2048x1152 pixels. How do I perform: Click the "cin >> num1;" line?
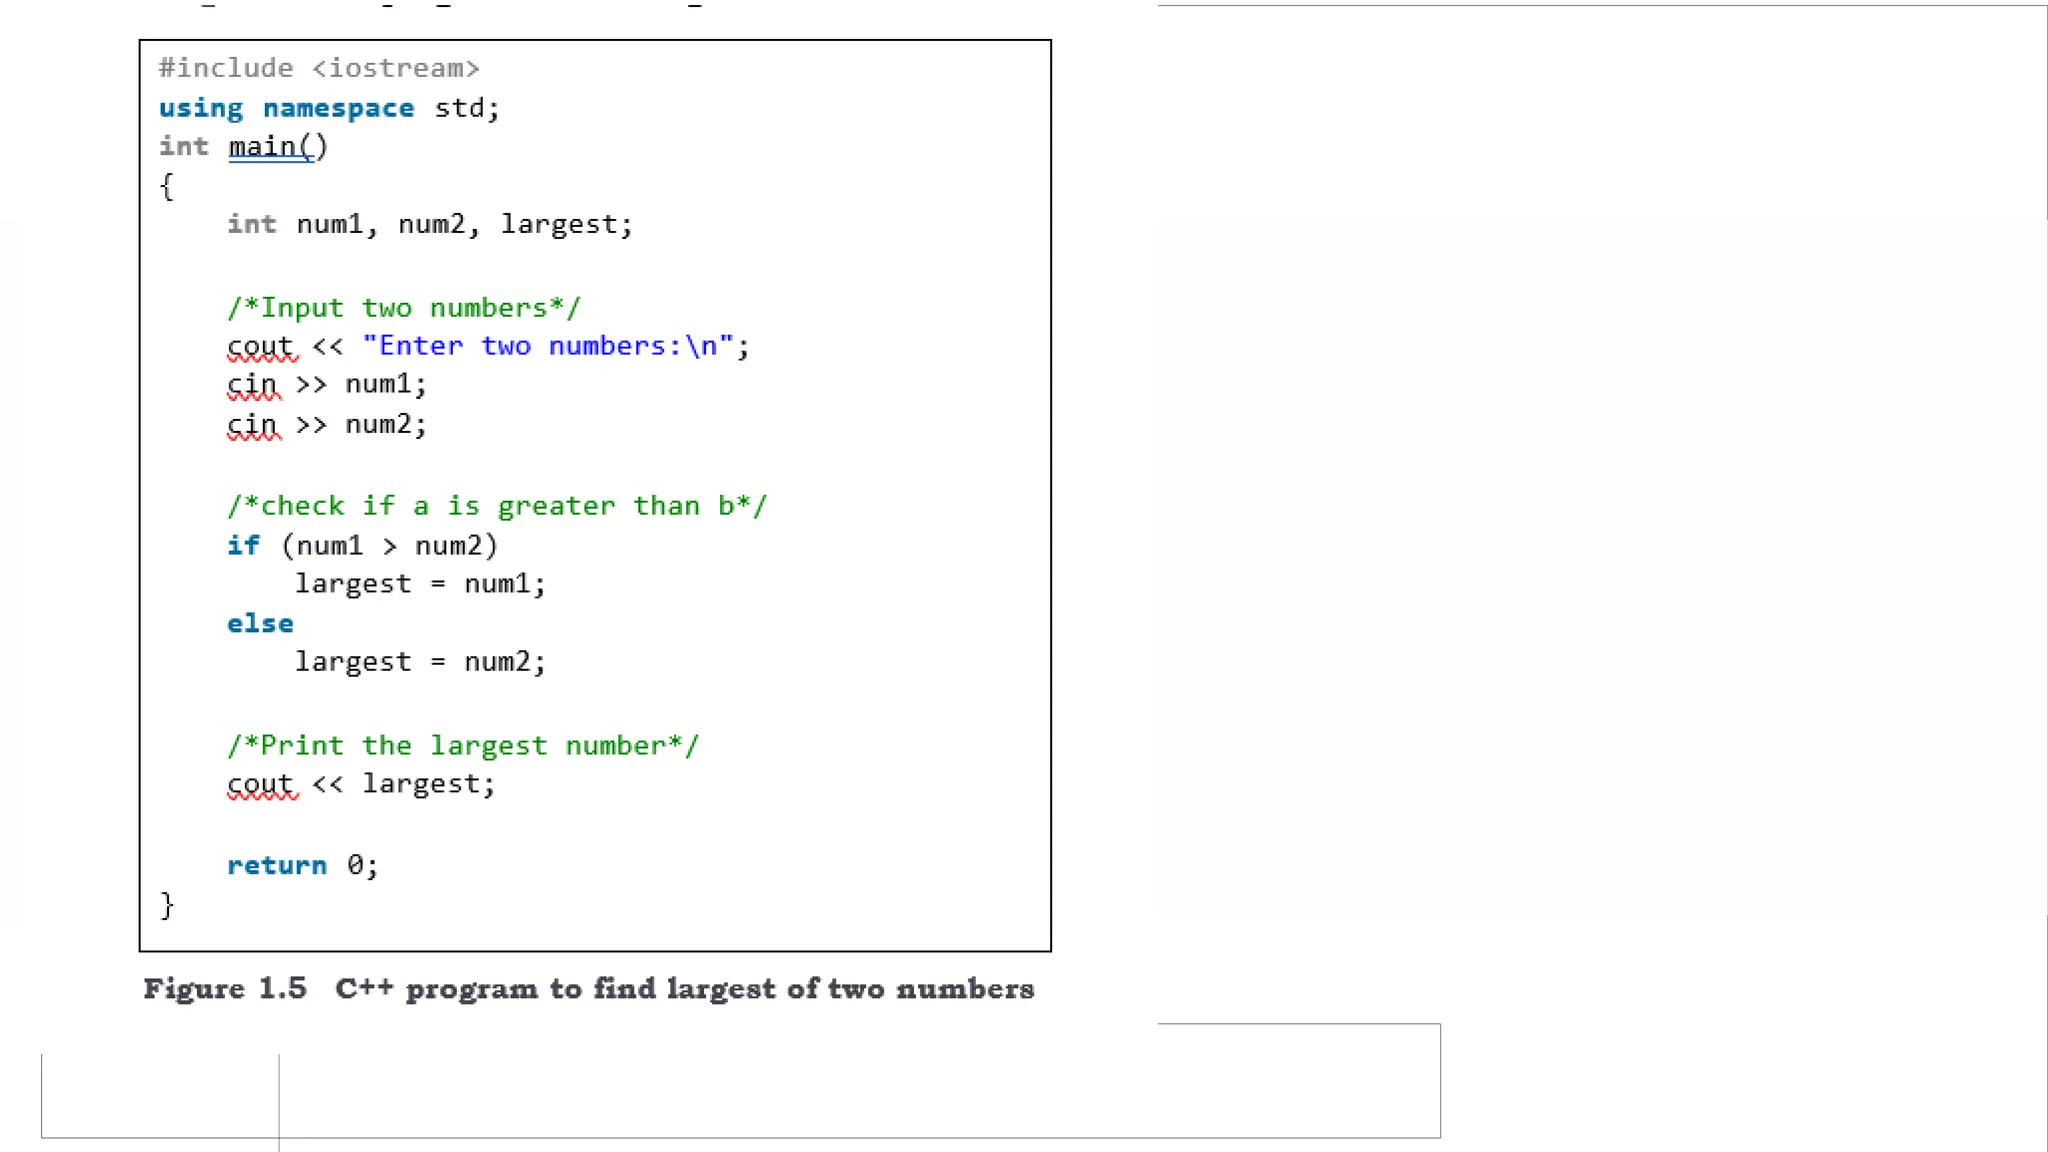point(327,385)
